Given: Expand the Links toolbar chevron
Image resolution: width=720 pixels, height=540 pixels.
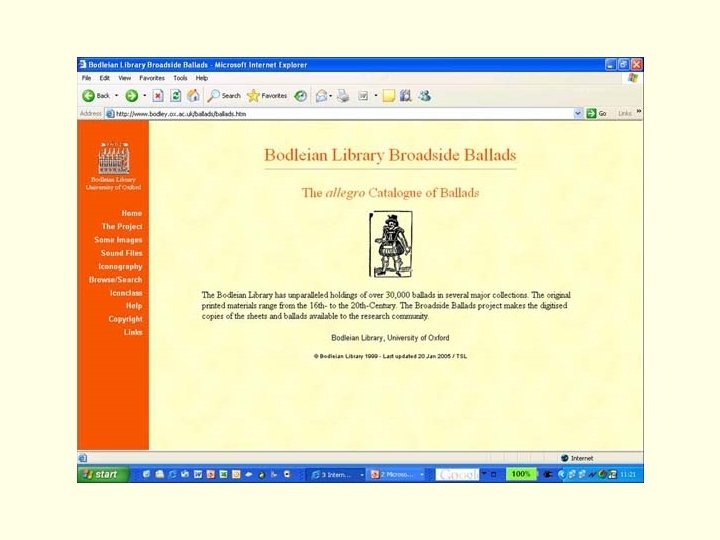Looking at the screenshot, I should point(639,112).
